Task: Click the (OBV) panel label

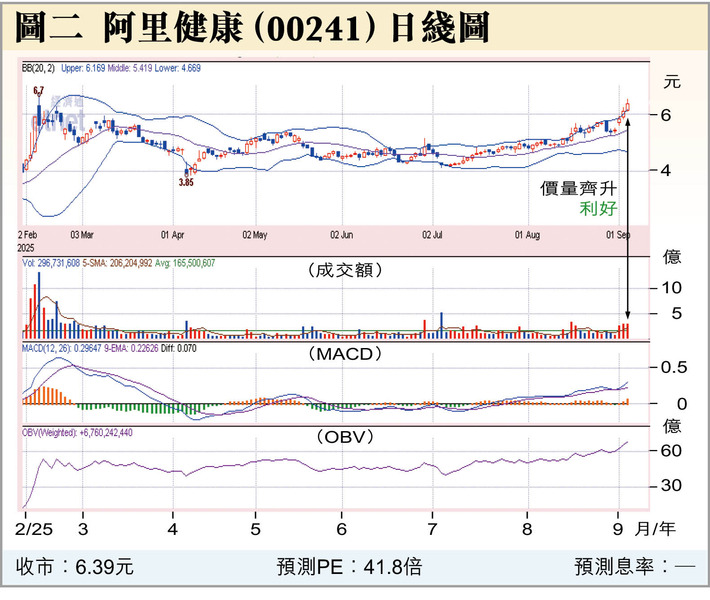Action: coord(345,437)
